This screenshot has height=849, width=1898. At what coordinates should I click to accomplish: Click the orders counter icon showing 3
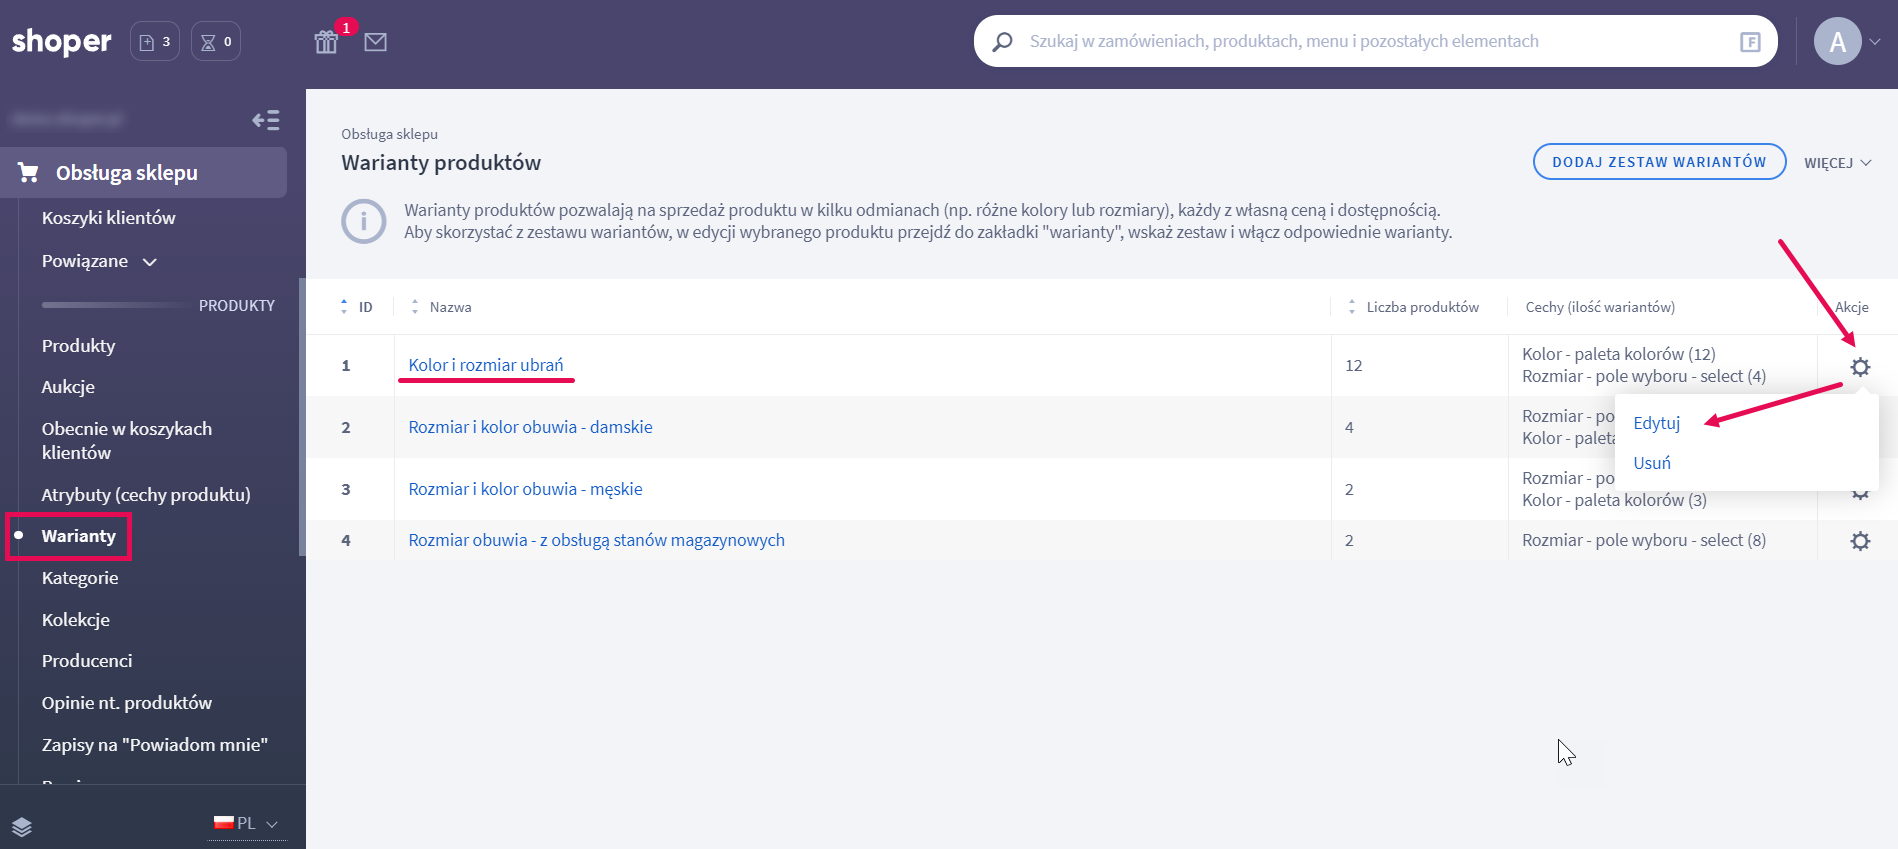tap(155, 42)
